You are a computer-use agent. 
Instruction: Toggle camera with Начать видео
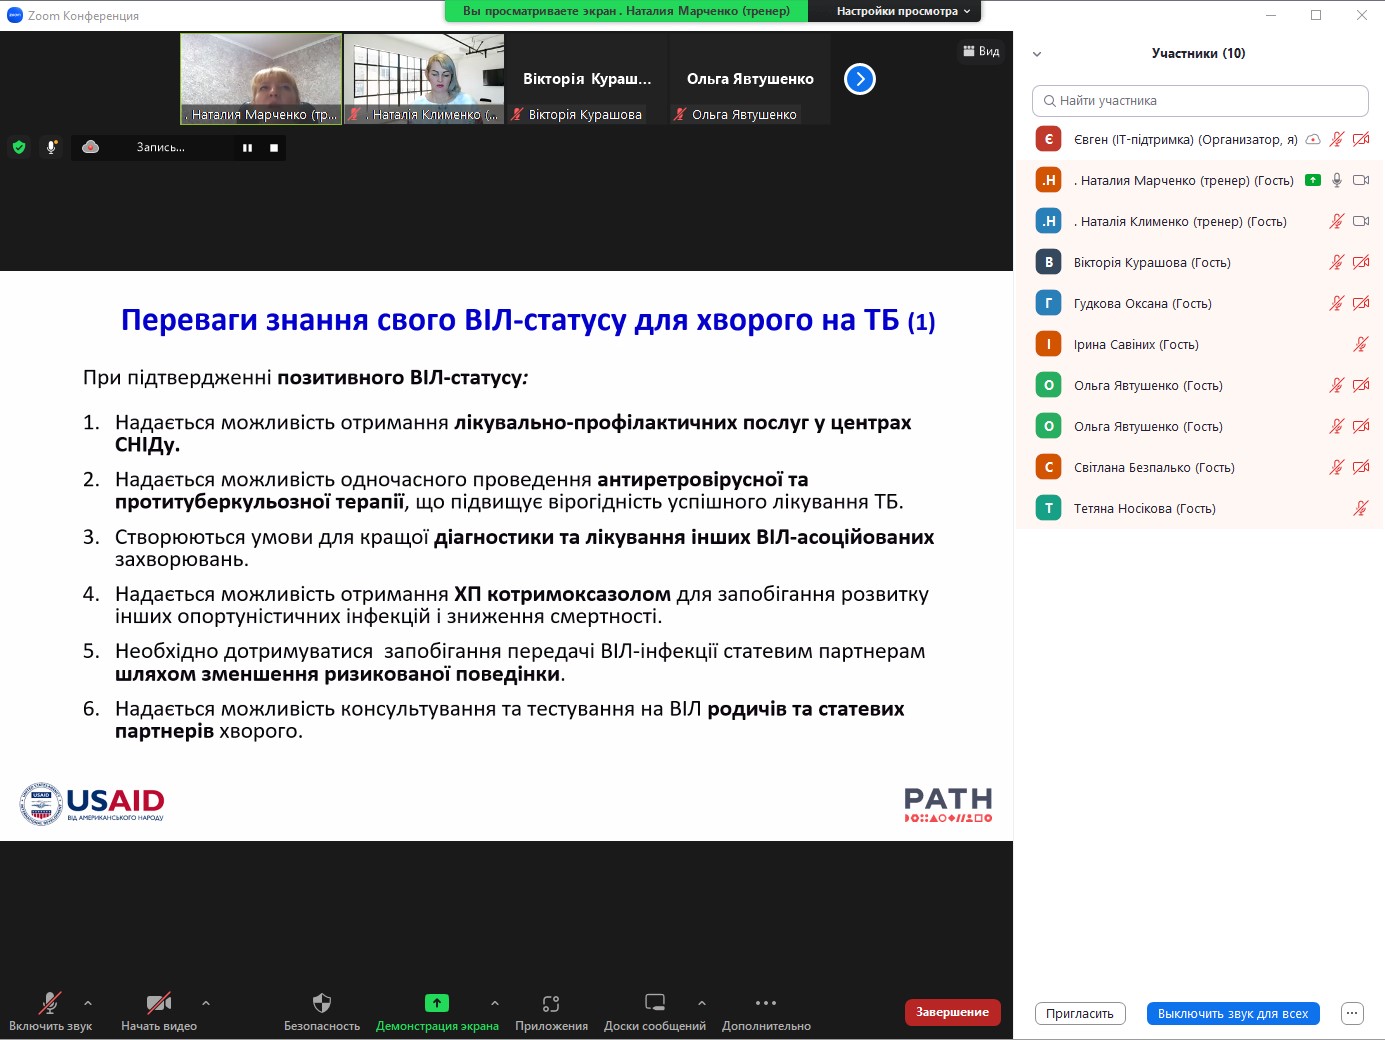pos(158,1003)
